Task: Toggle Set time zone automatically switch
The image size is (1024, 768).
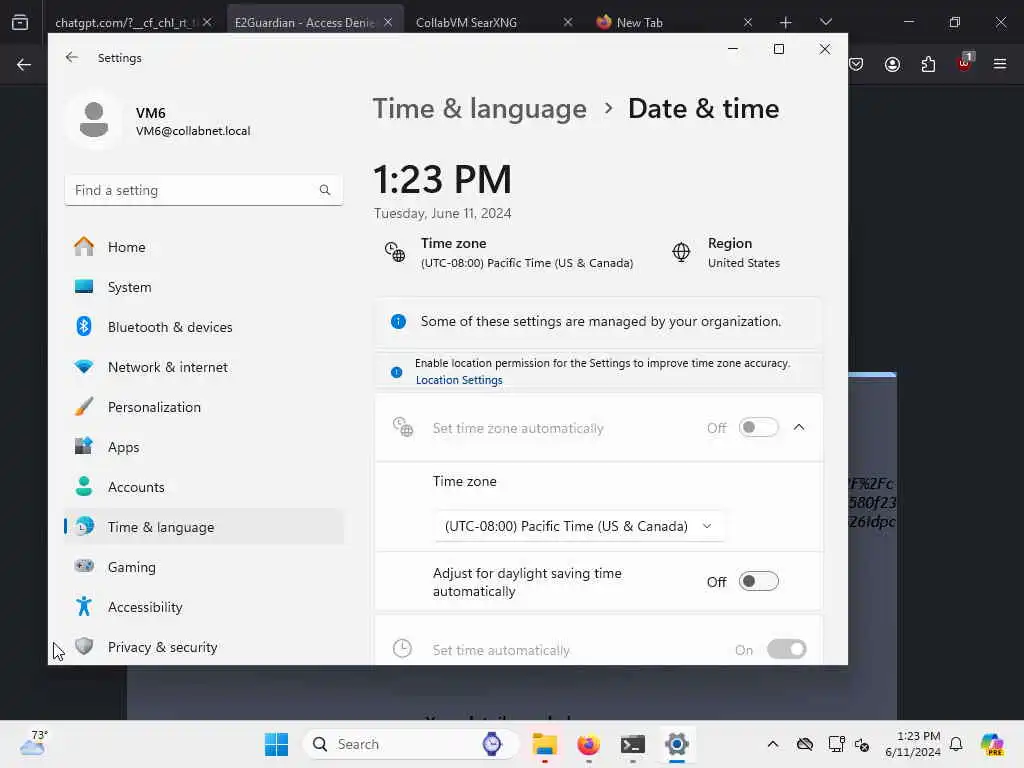Action: tap(758, 427)
